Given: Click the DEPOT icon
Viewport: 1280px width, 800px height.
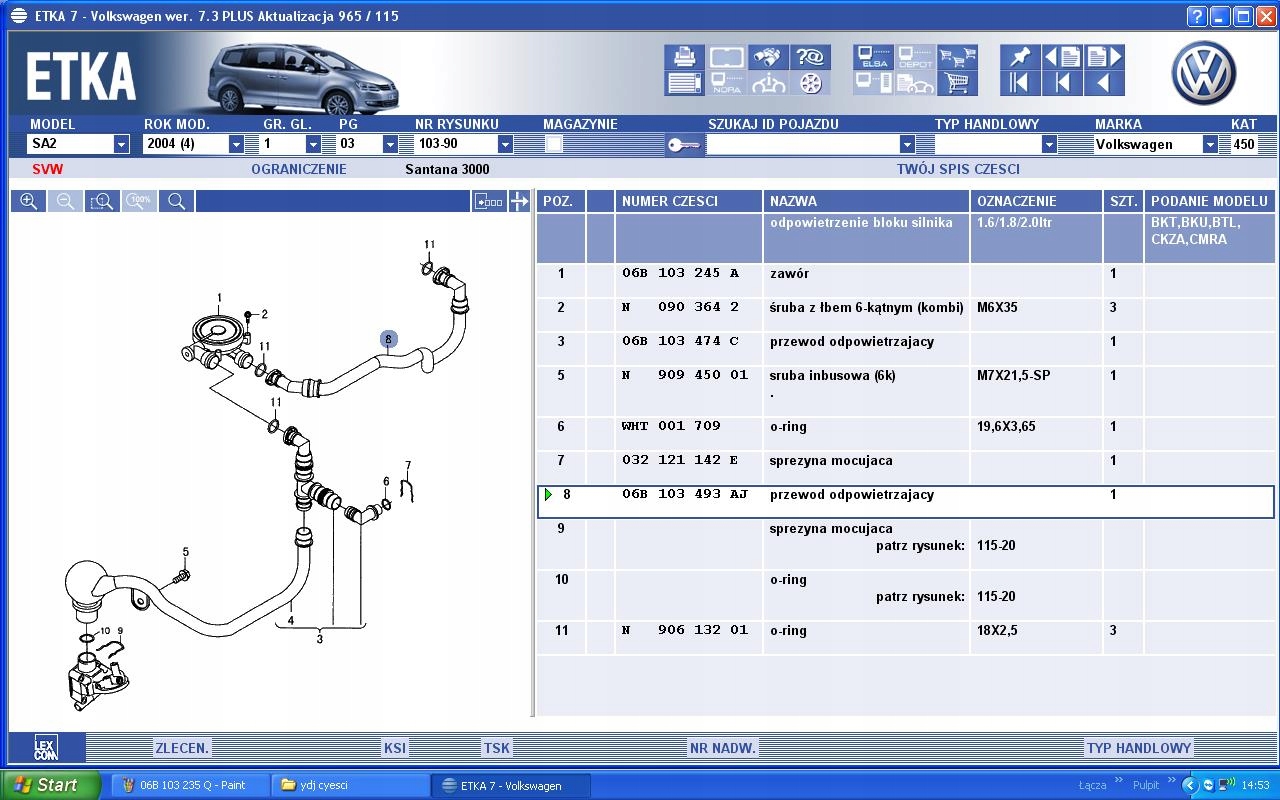Looking at the screenshot, I should (x=916, y=57).
